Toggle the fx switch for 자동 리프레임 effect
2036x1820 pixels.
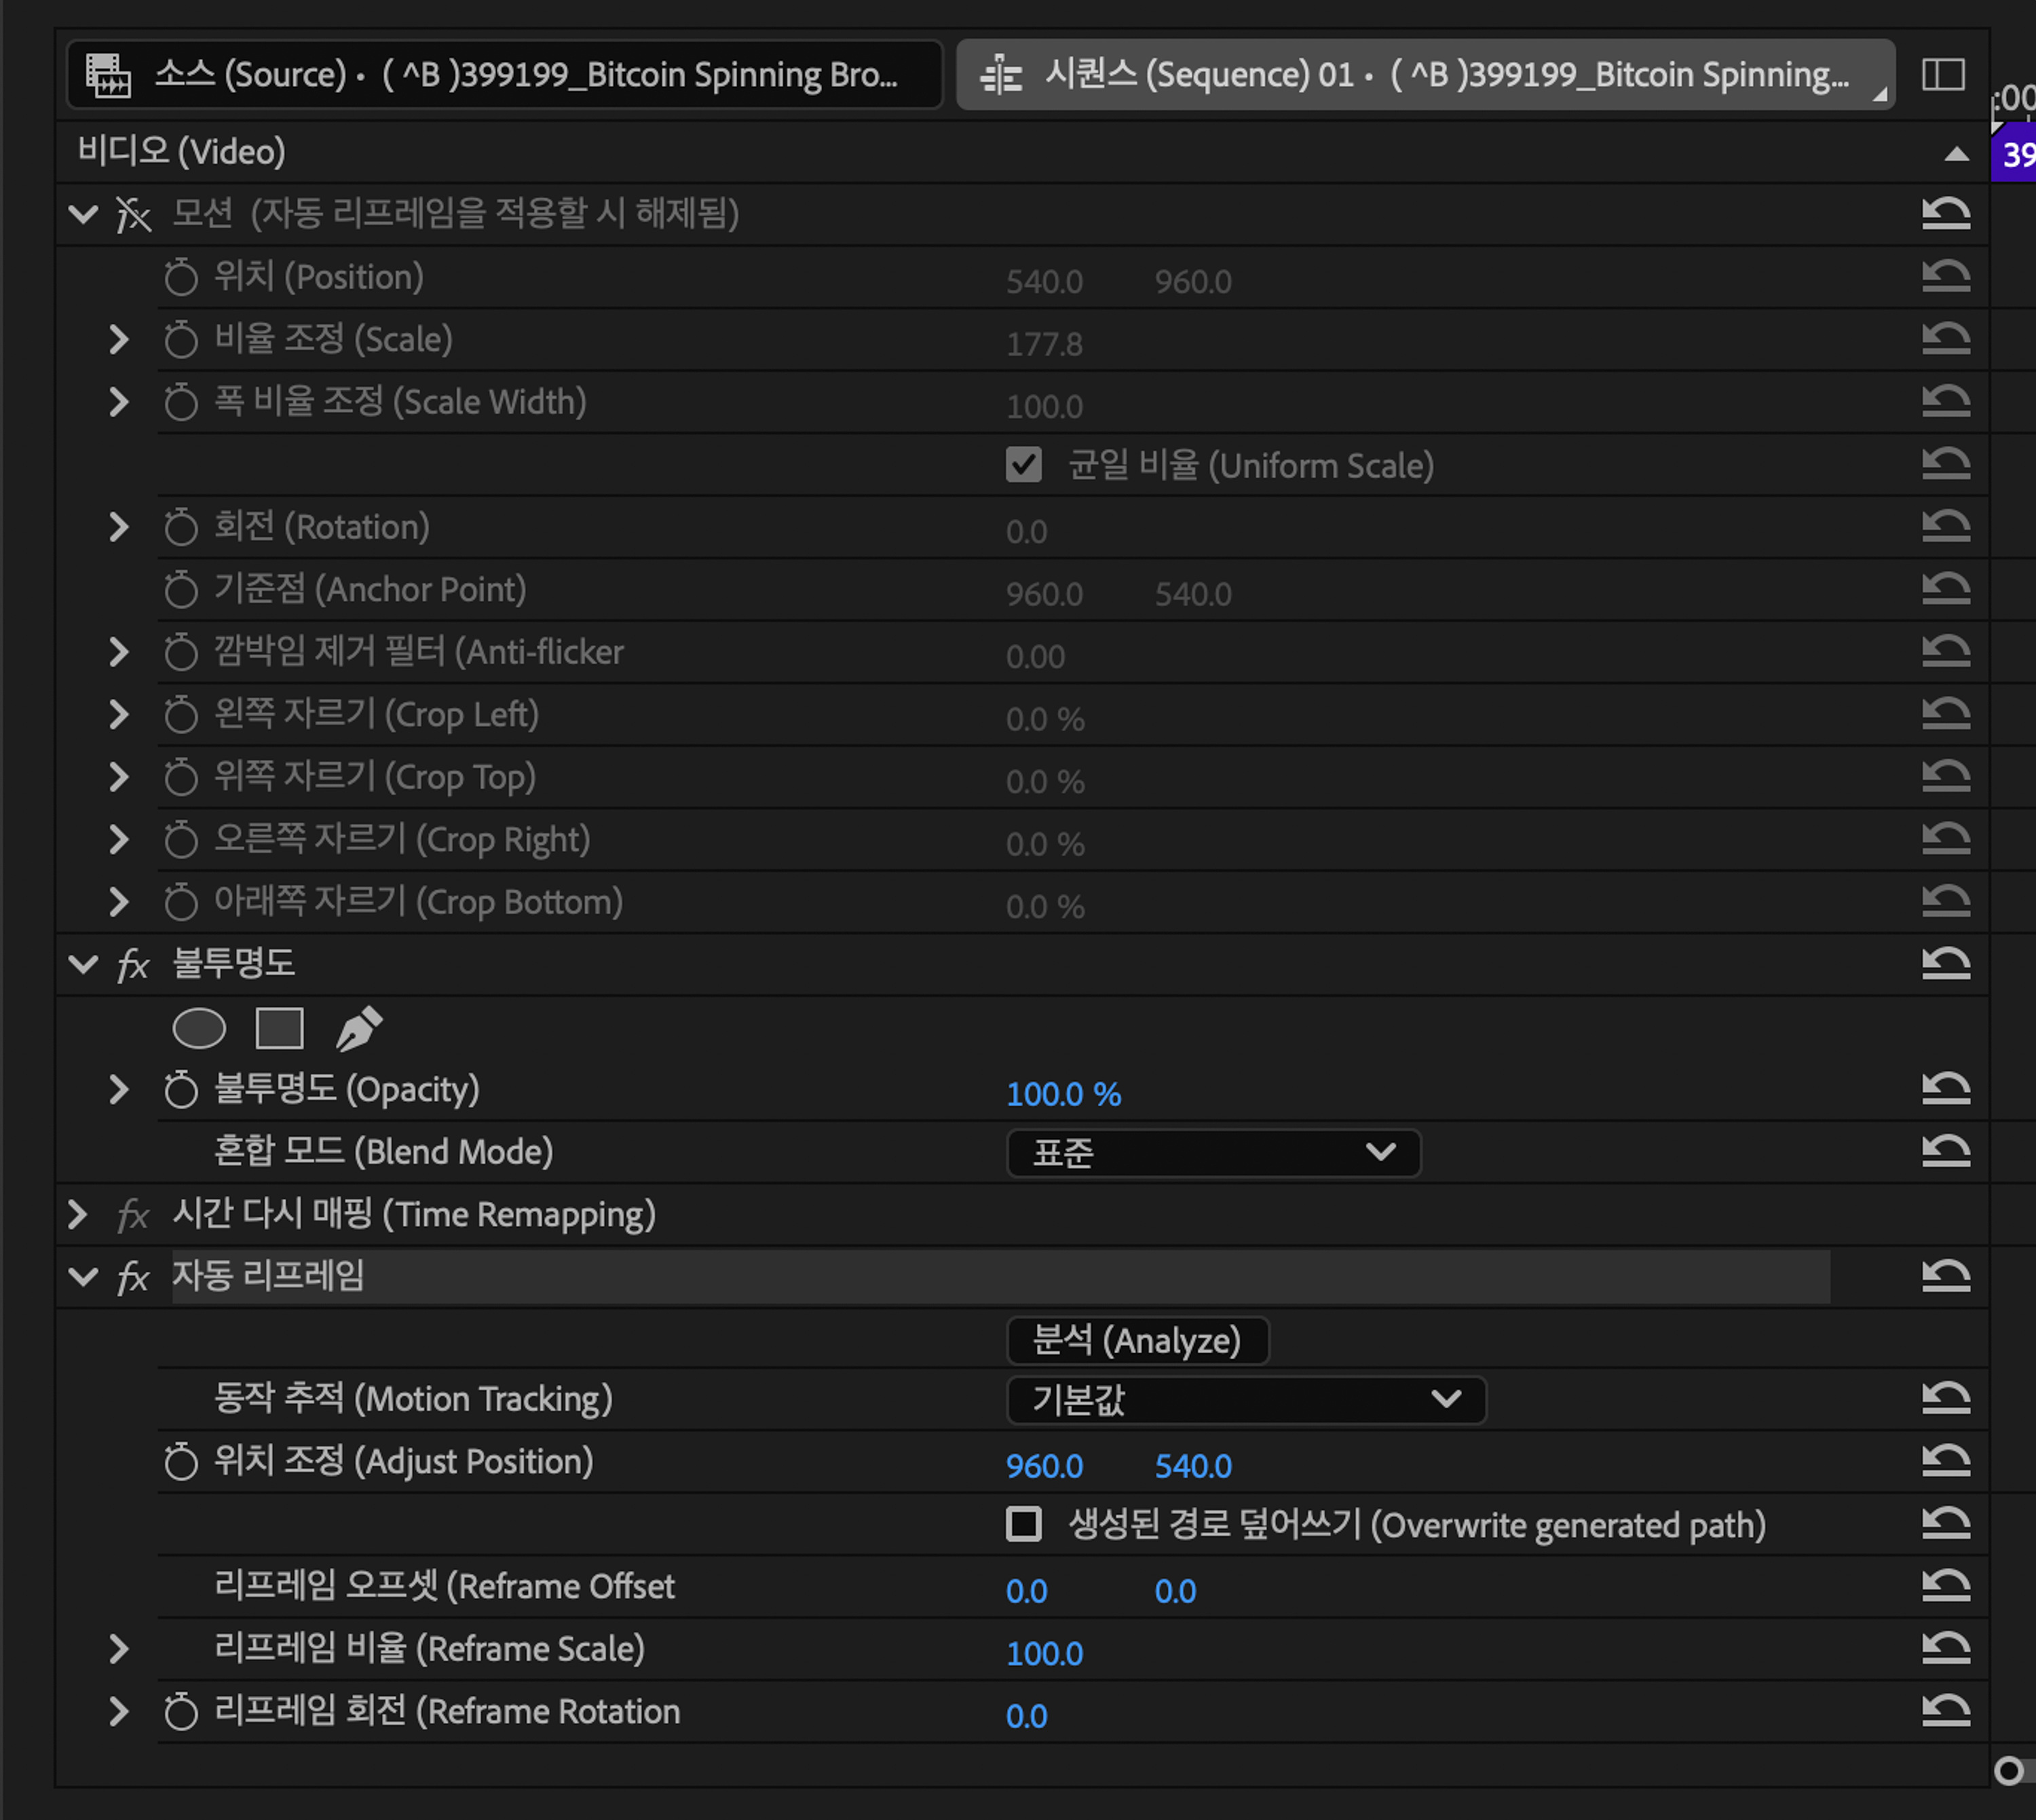coord(133,1277)
